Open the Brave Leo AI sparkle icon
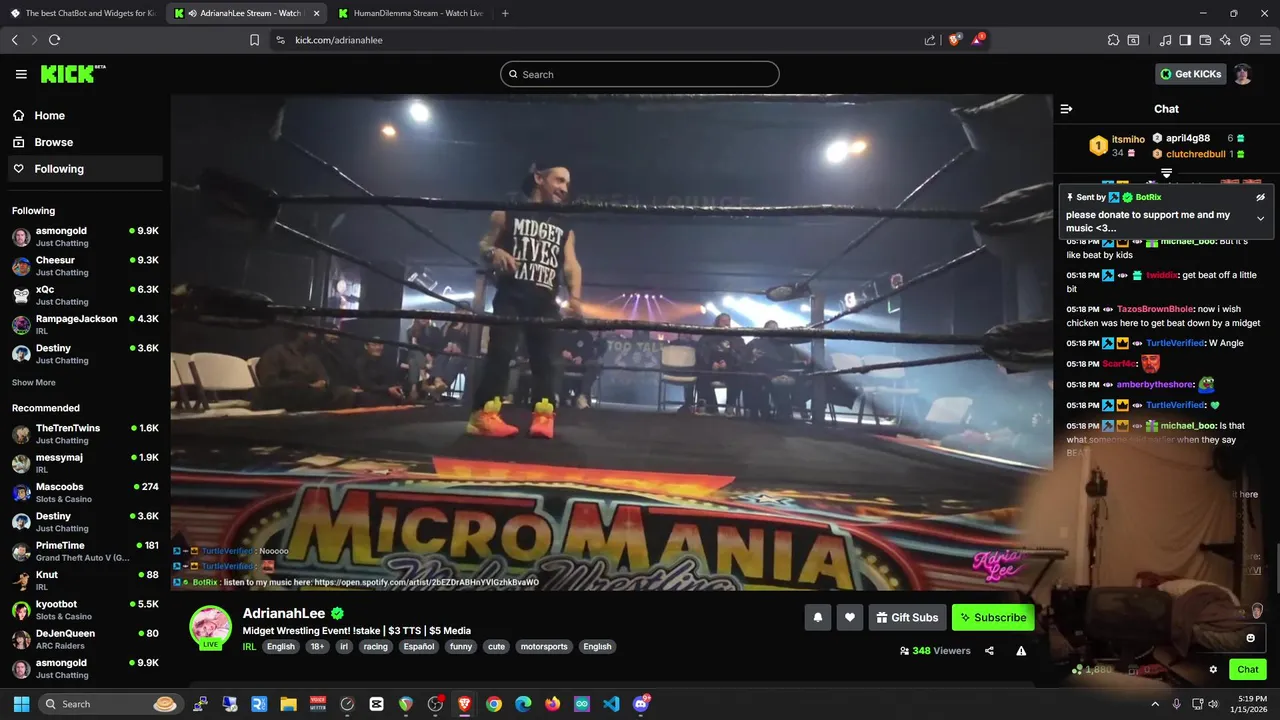This screenshot has height=720, width=1280. point(1225,40)
